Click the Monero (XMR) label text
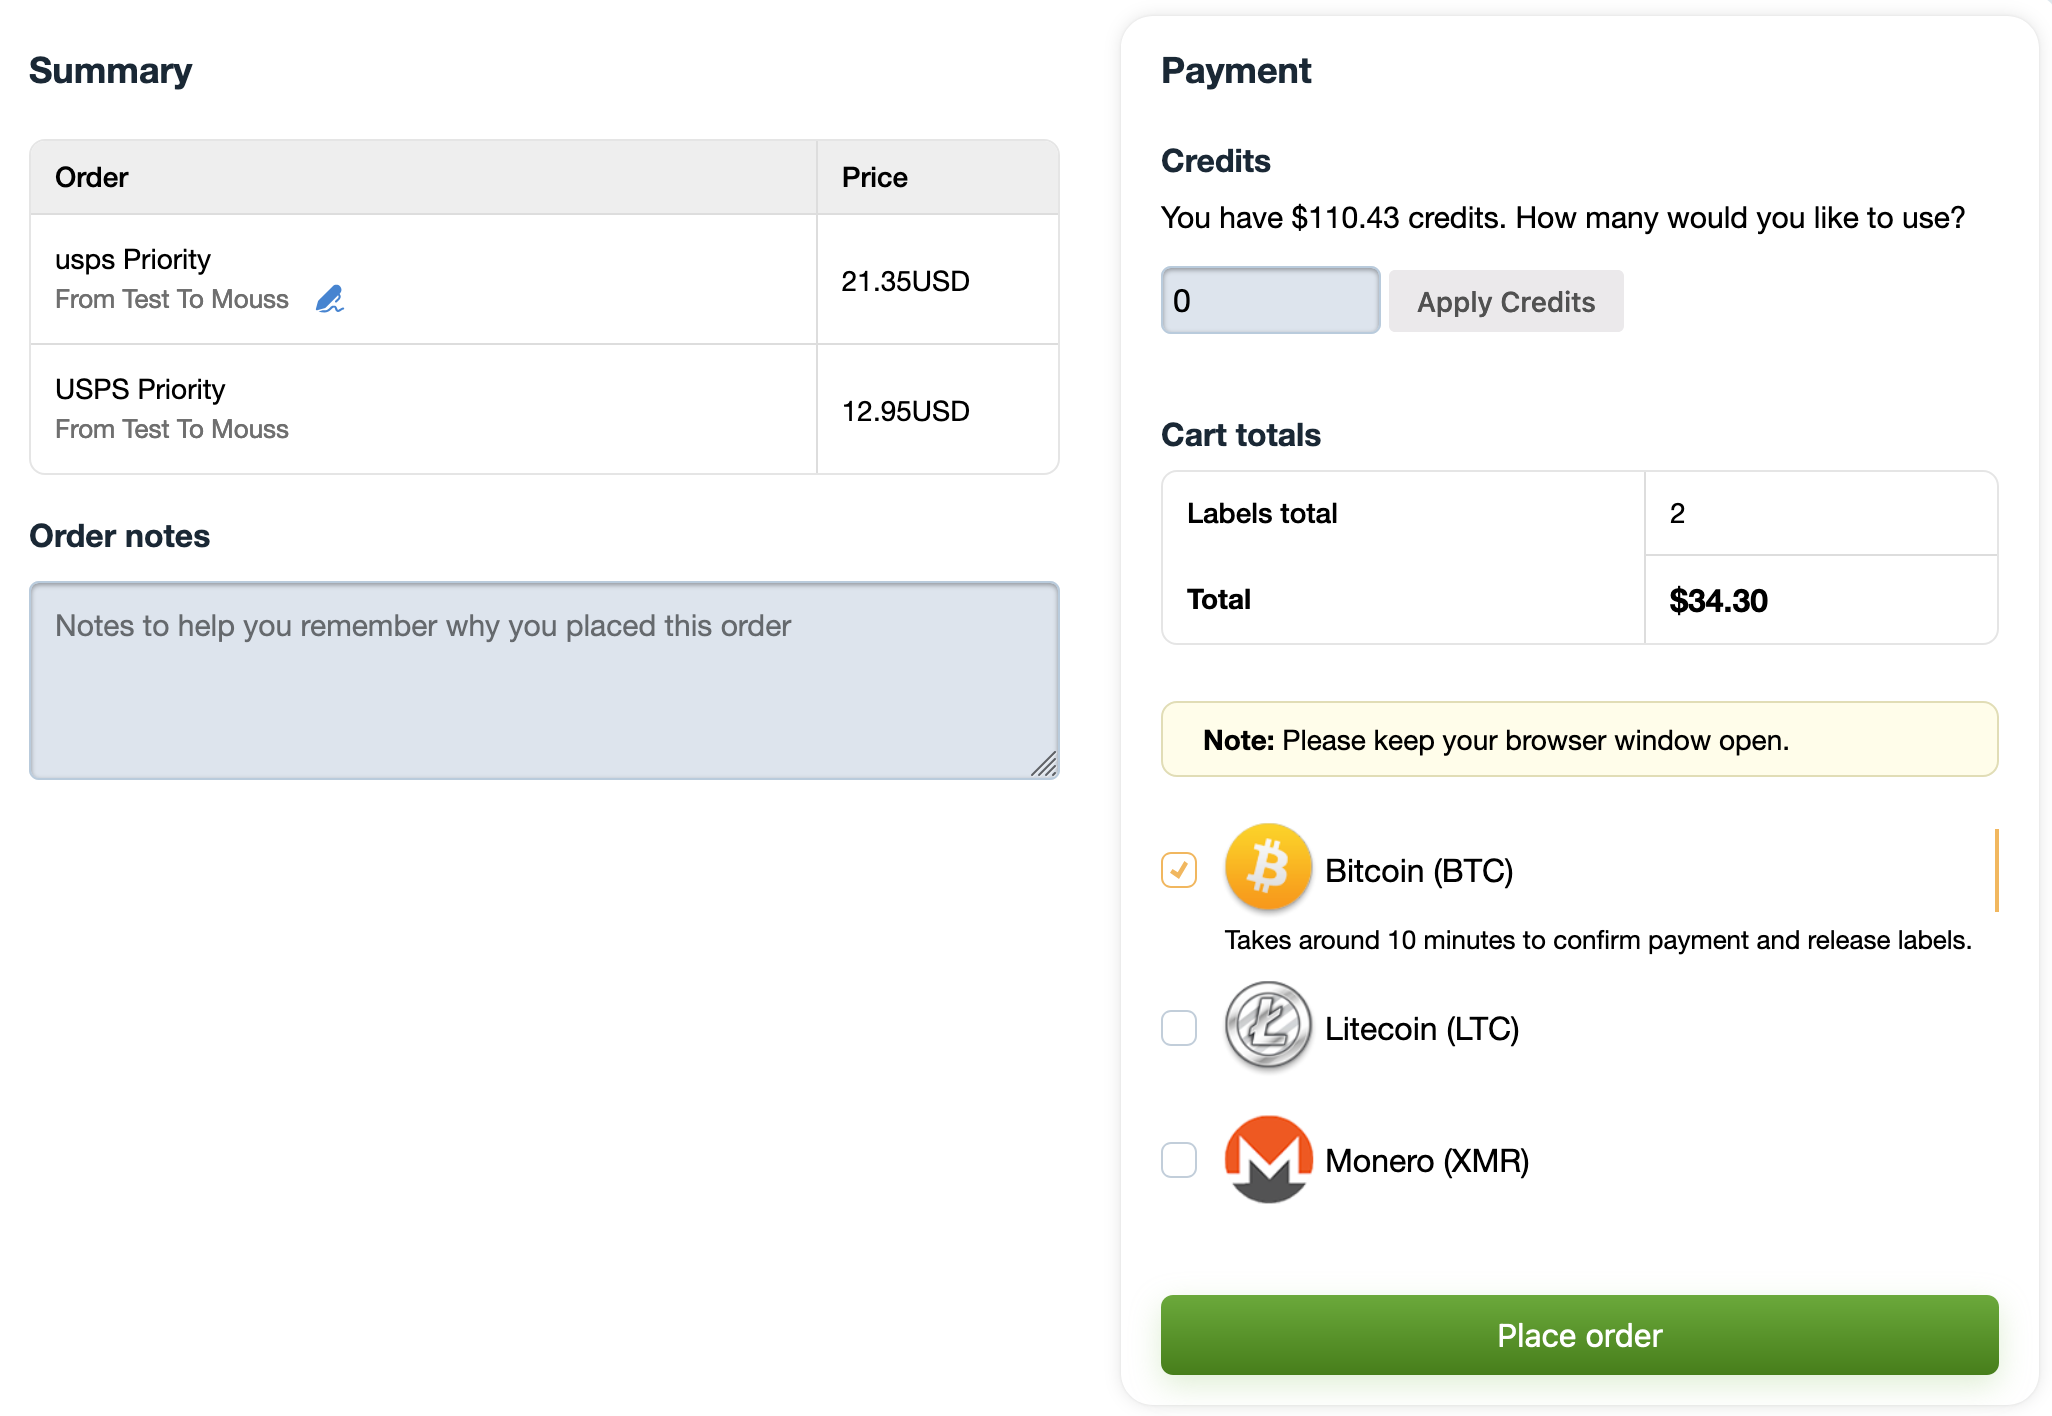Viewport: 2052px width, 1416px height. 1426,1161
